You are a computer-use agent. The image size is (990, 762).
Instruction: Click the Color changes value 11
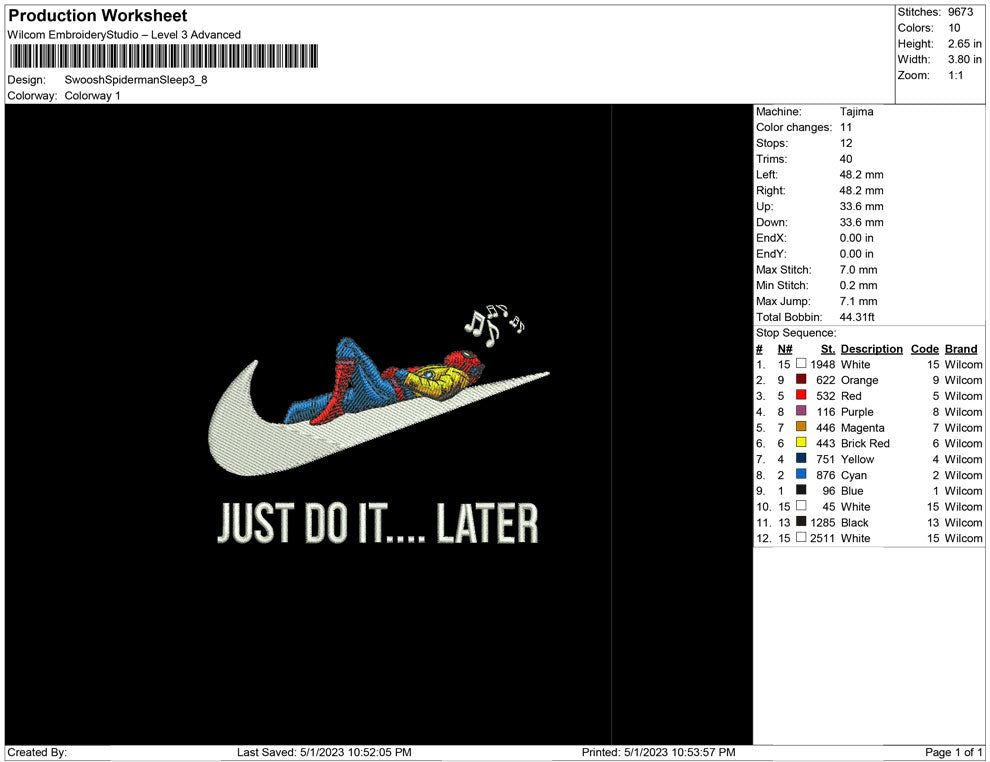[845, 127]
